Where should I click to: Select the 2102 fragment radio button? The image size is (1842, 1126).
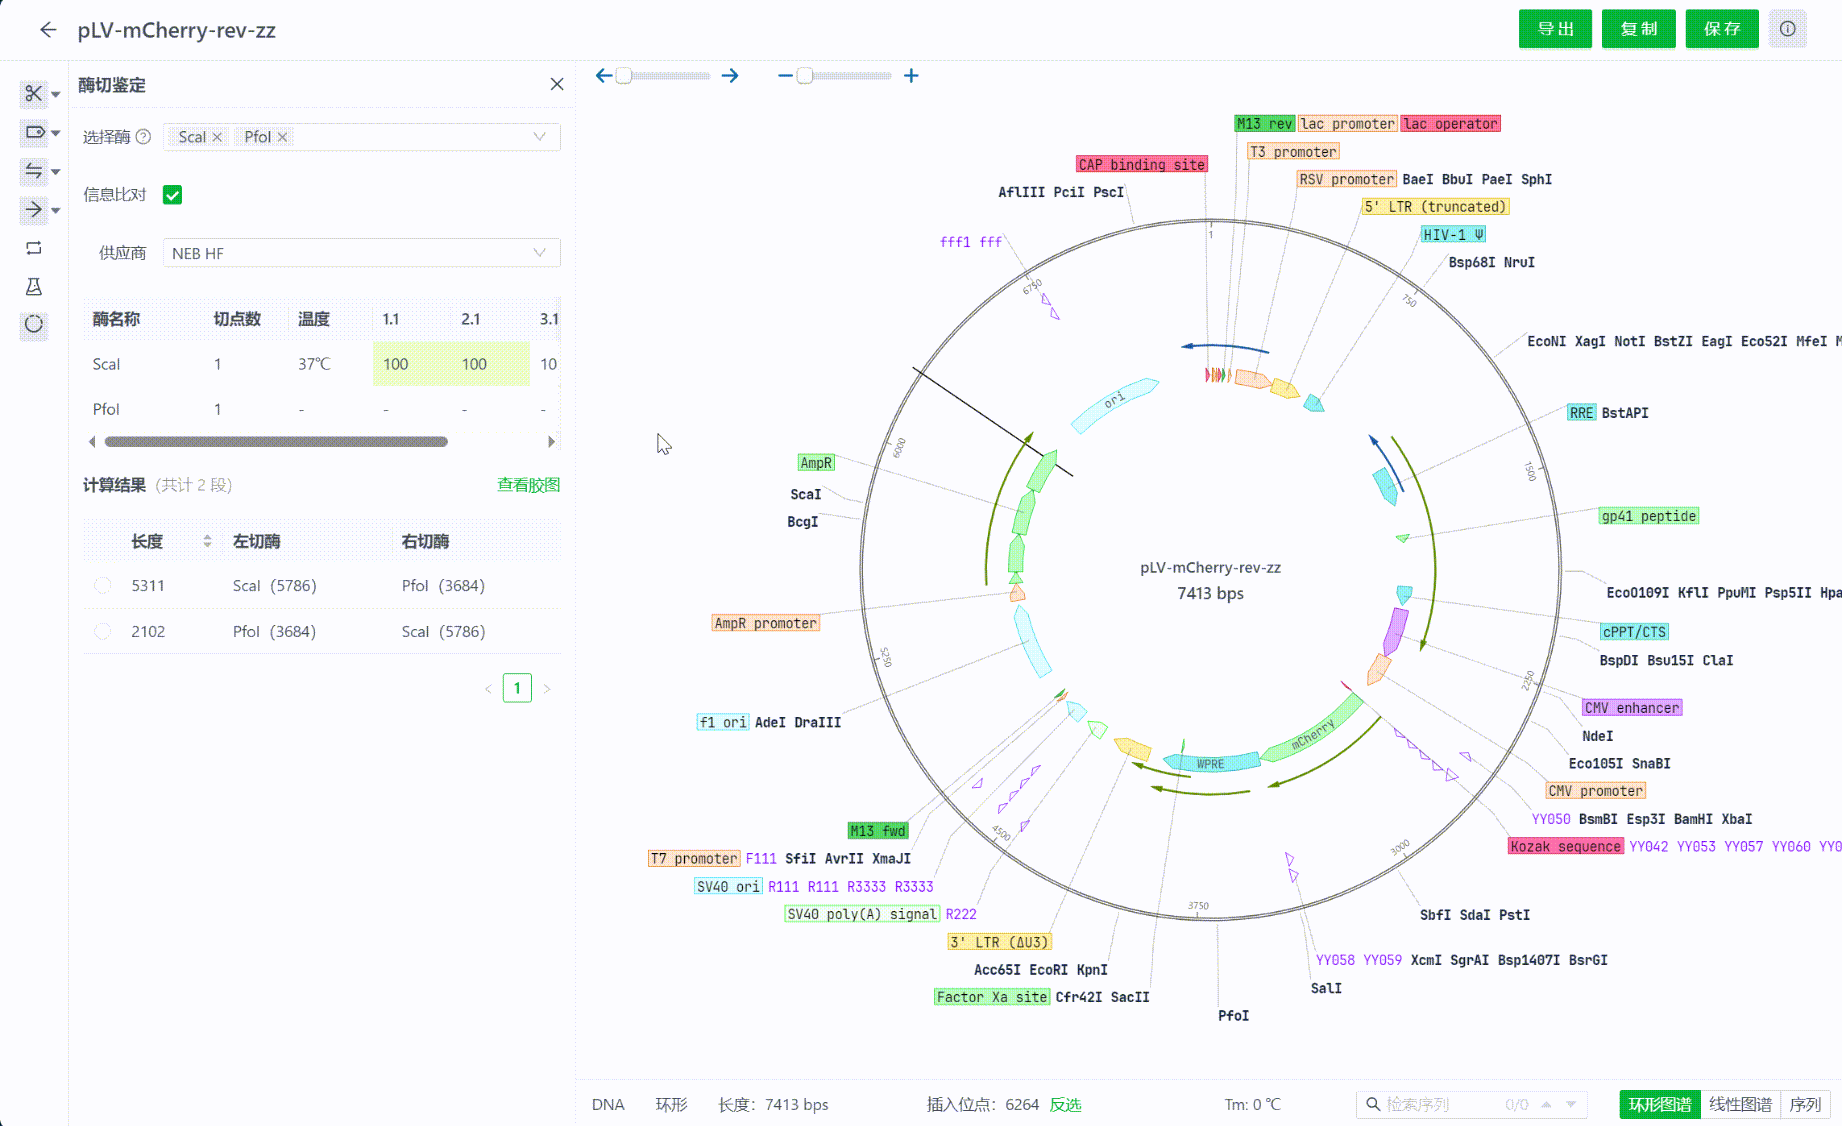[x=103, y=632]
